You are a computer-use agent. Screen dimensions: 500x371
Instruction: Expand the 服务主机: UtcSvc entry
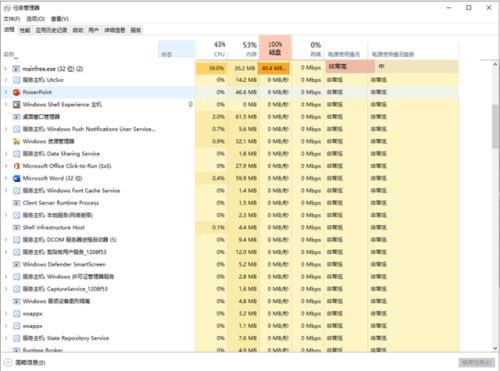6,80
